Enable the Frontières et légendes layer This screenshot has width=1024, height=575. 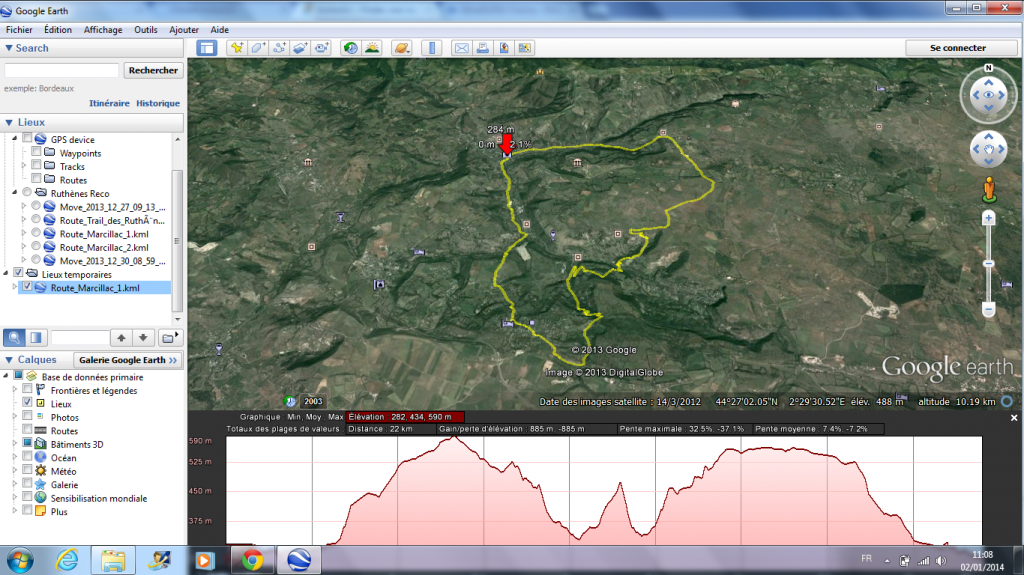point(27,389)
